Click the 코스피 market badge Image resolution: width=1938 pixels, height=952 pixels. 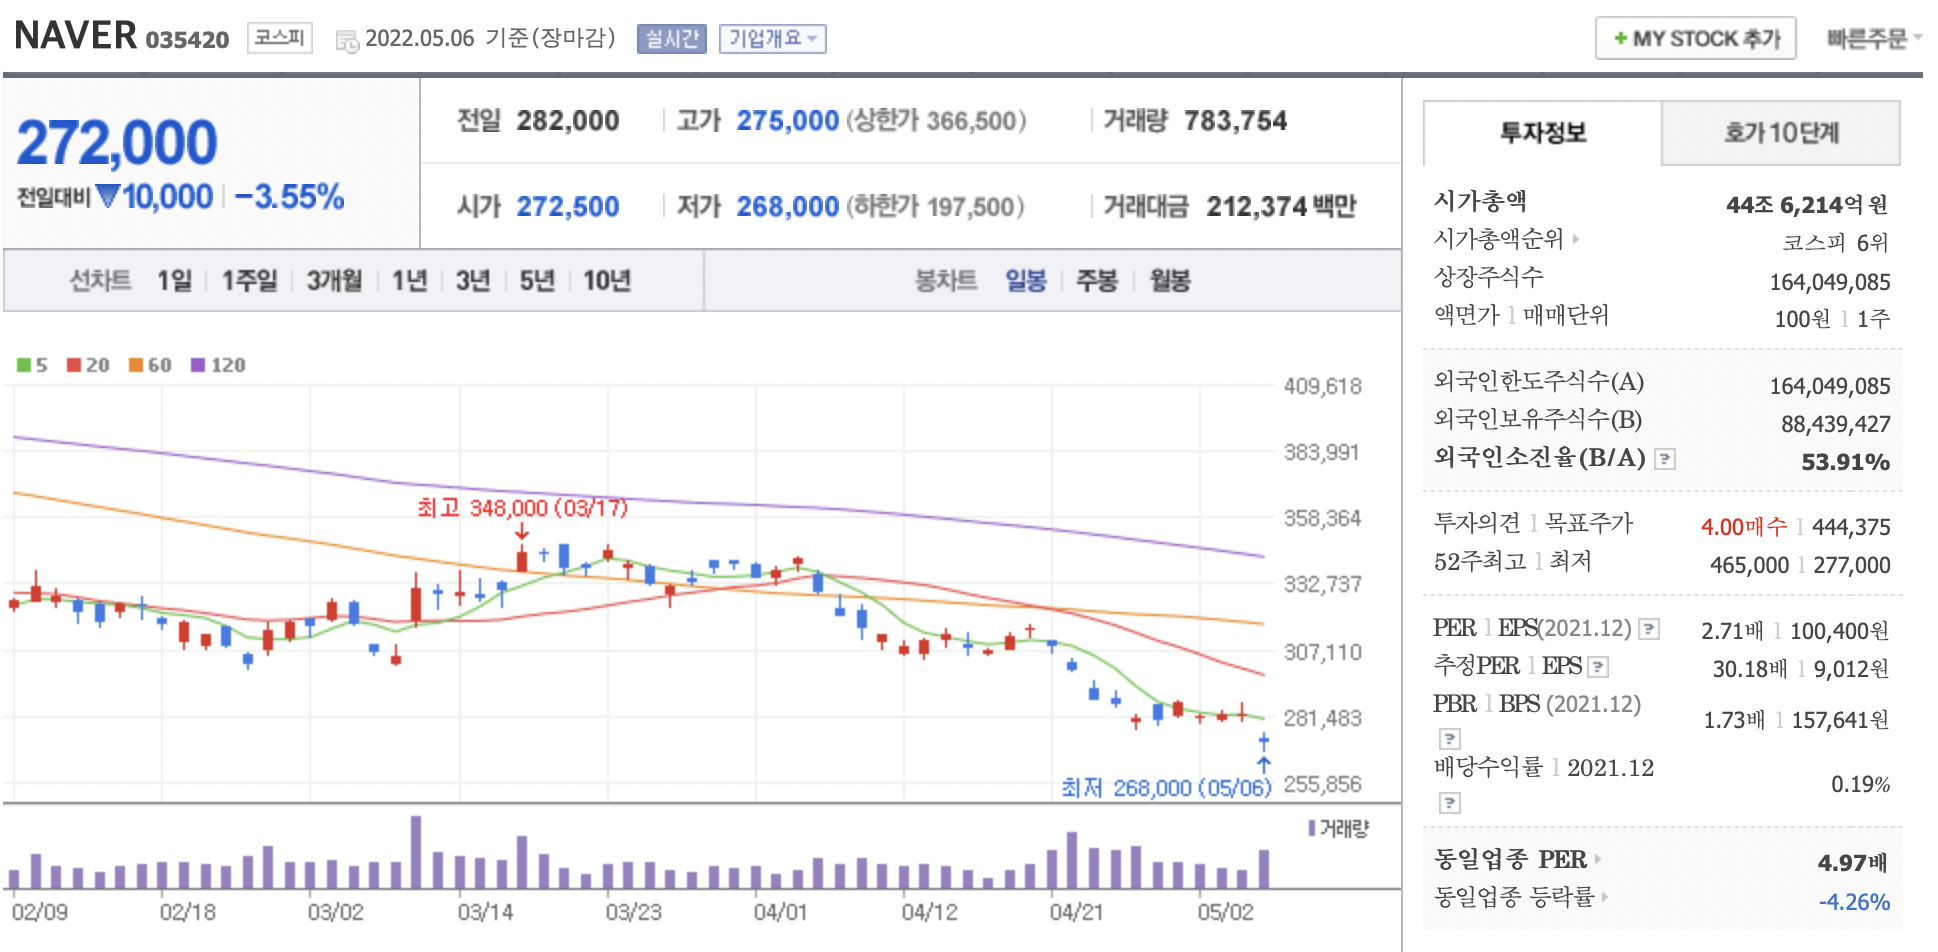[280, 38]
